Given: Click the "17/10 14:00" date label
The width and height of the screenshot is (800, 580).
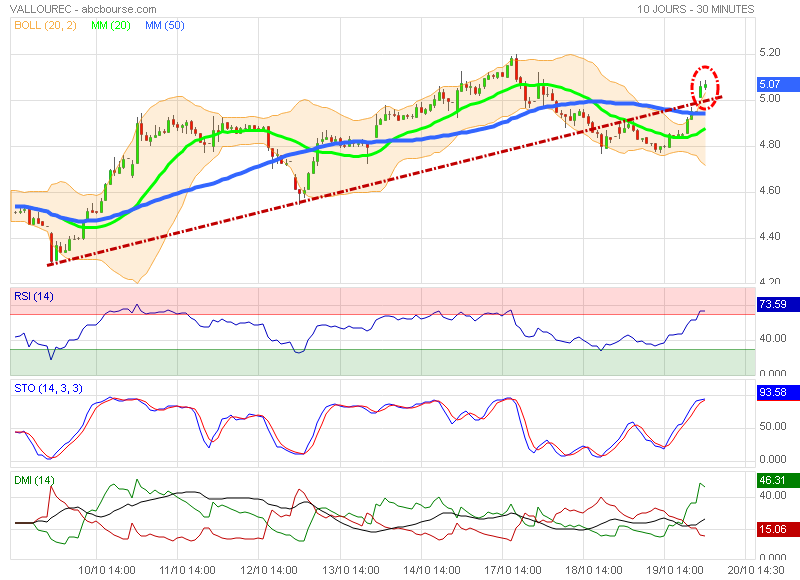Looking at the screenshot, I should [513, 570].
